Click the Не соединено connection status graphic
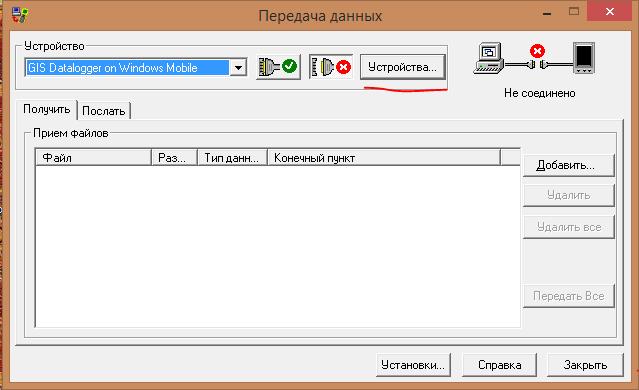The image size is (639, 390). (x=534, y=58)
